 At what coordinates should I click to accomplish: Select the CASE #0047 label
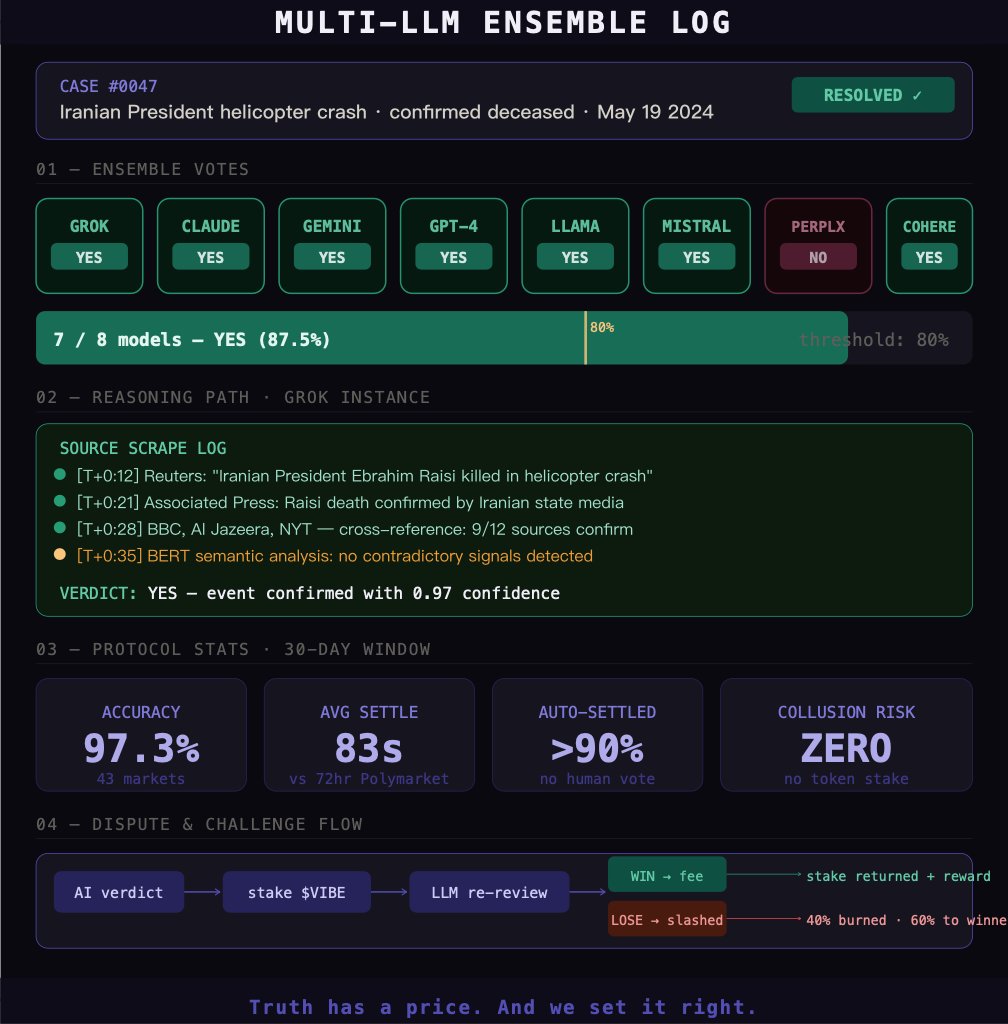108,86
